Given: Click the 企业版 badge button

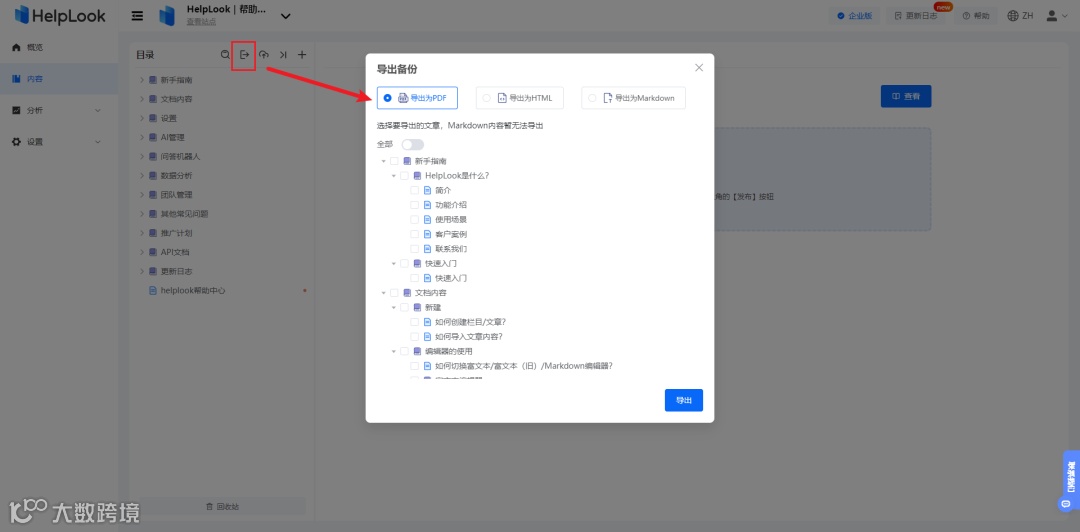Looking at the screenshot, I should pos(854,16).
